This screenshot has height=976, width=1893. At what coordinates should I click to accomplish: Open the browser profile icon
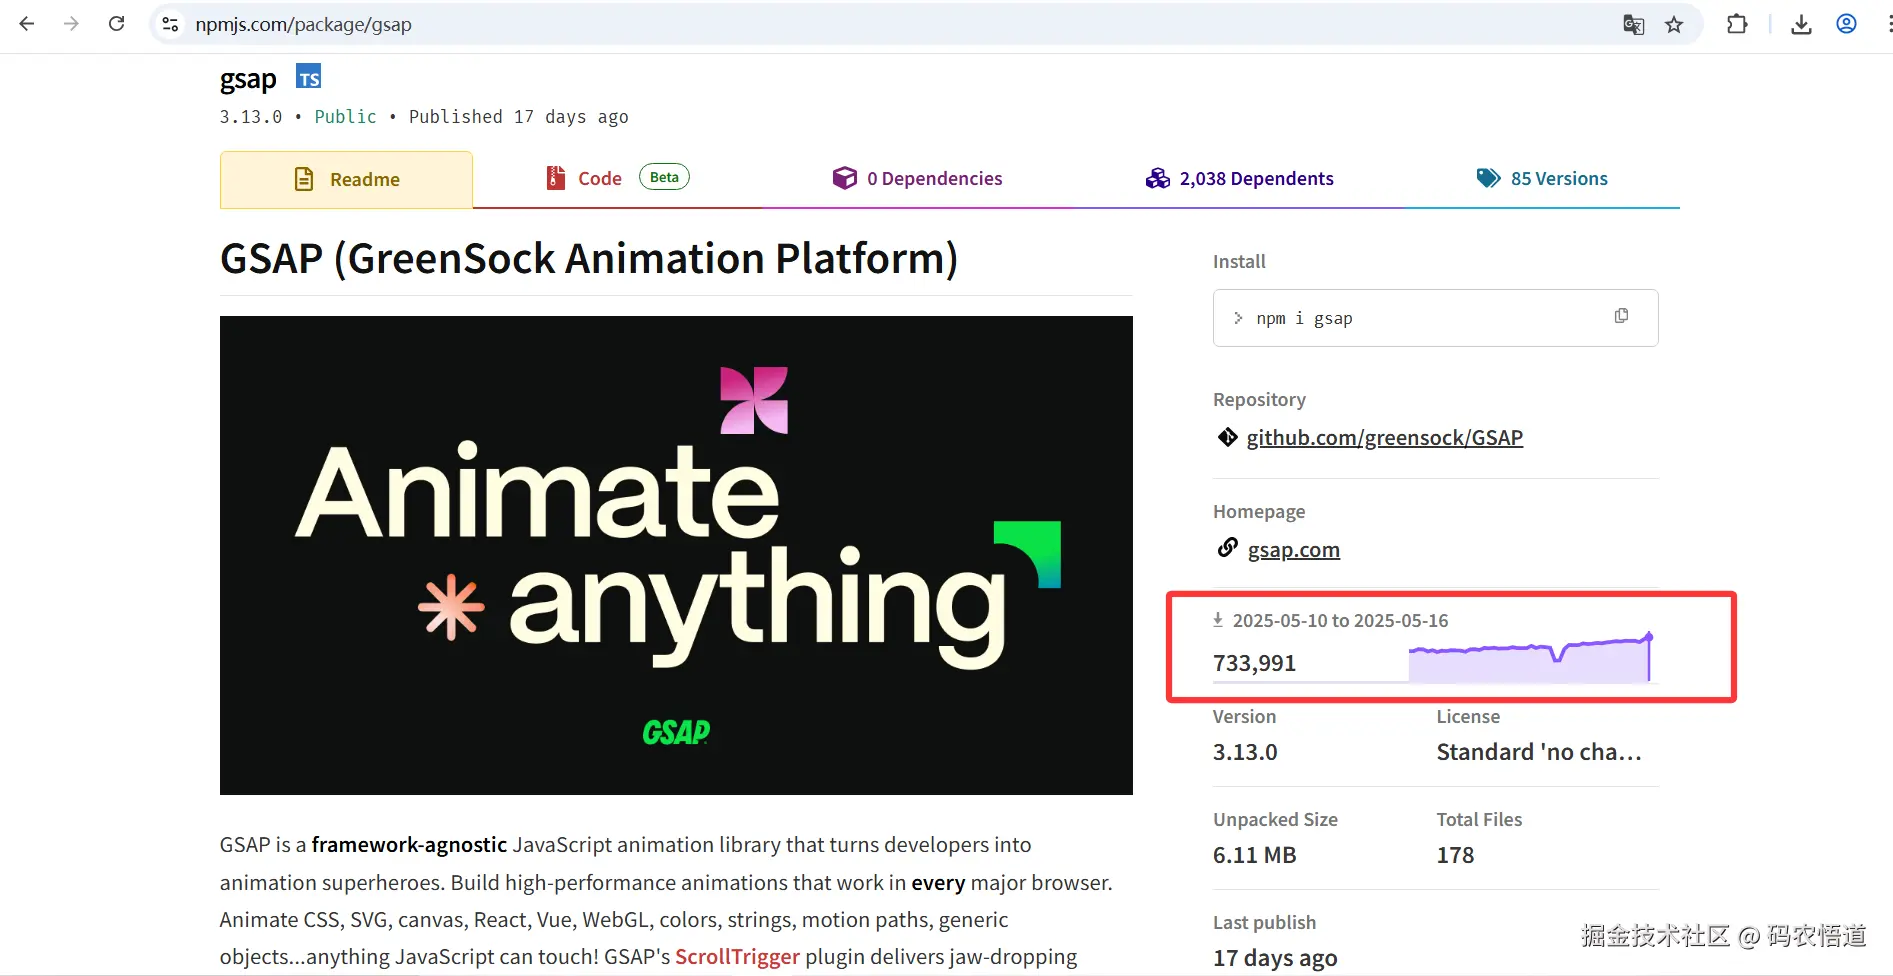pyautogui.click(x=1846, y=24)
